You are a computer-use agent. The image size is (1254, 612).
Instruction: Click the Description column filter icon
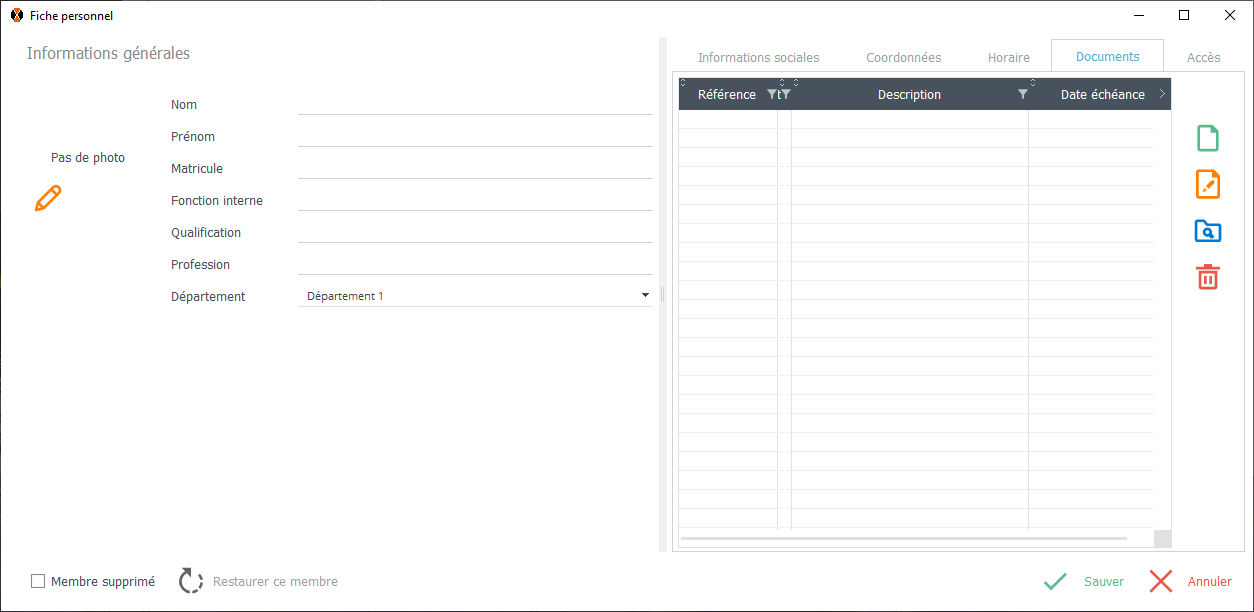1022,94
